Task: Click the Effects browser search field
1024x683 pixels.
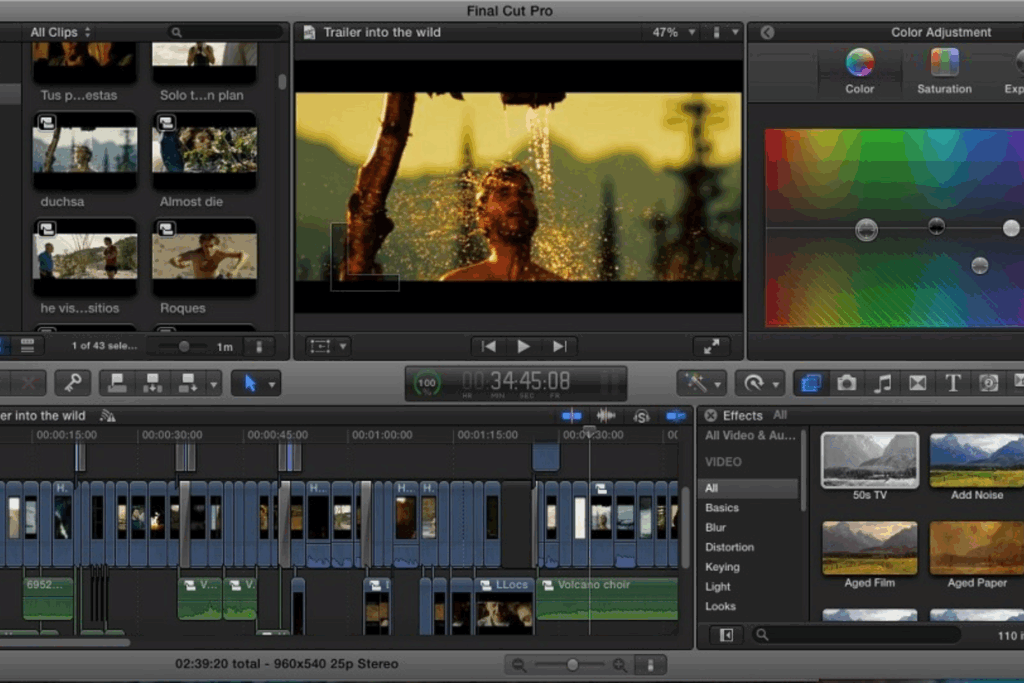Action: 857,635
